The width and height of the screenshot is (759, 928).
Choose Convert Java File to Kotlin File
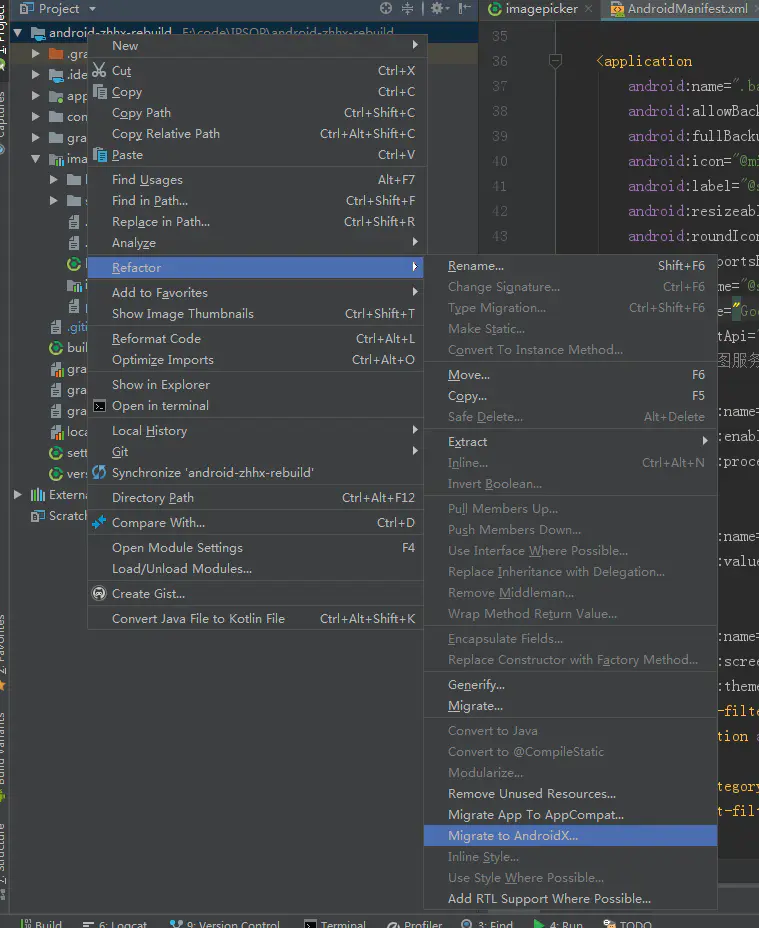pyautogui.click(x=256, y=618)
